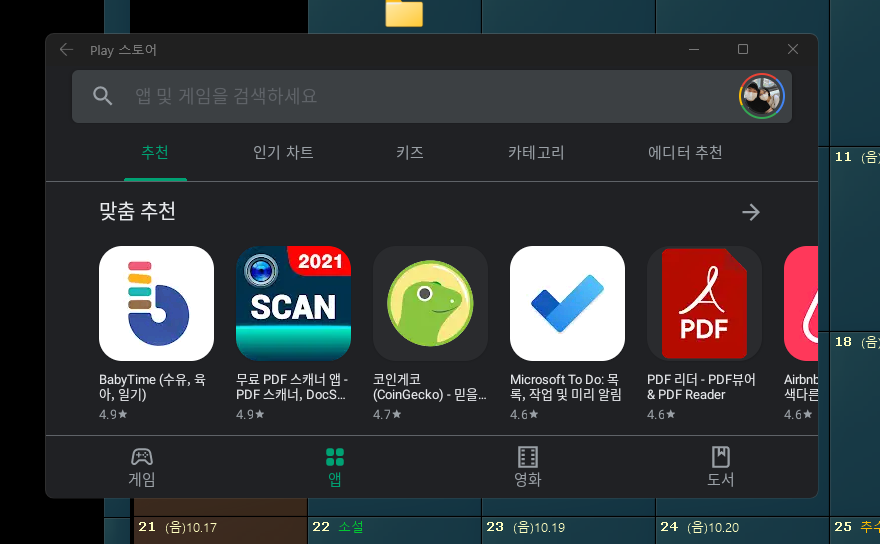Click the 코인게코 (CoinGecko) title text

(429, 387)
